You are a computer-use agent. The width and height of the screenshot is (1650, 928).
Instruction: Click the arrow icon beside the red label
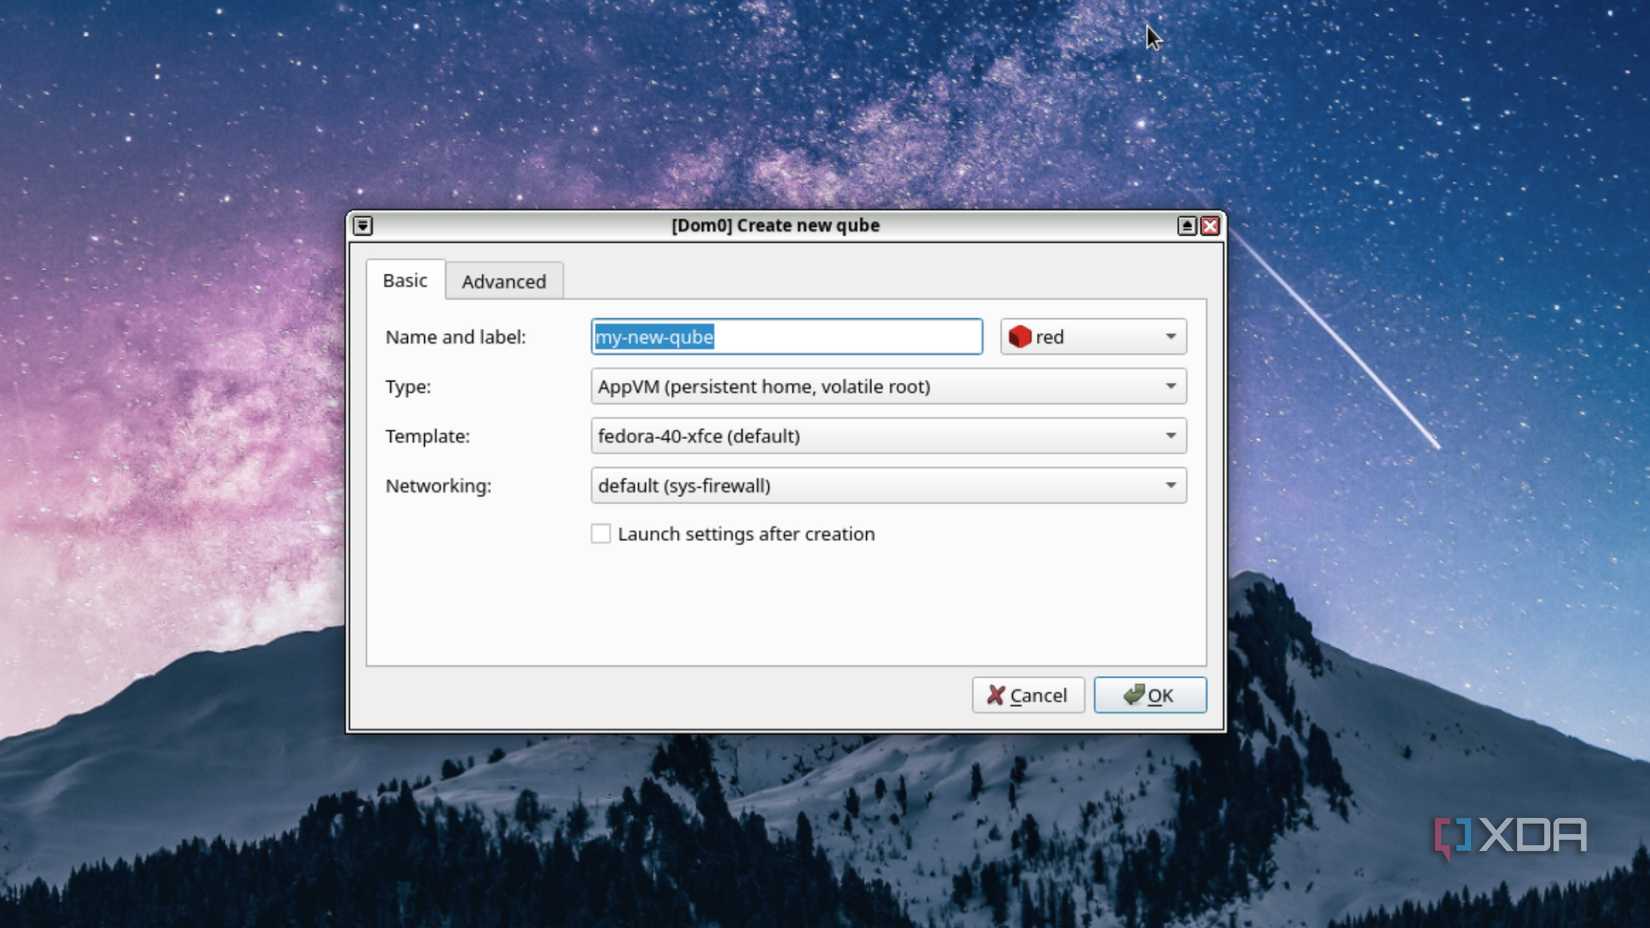[x=1170, y=336]
